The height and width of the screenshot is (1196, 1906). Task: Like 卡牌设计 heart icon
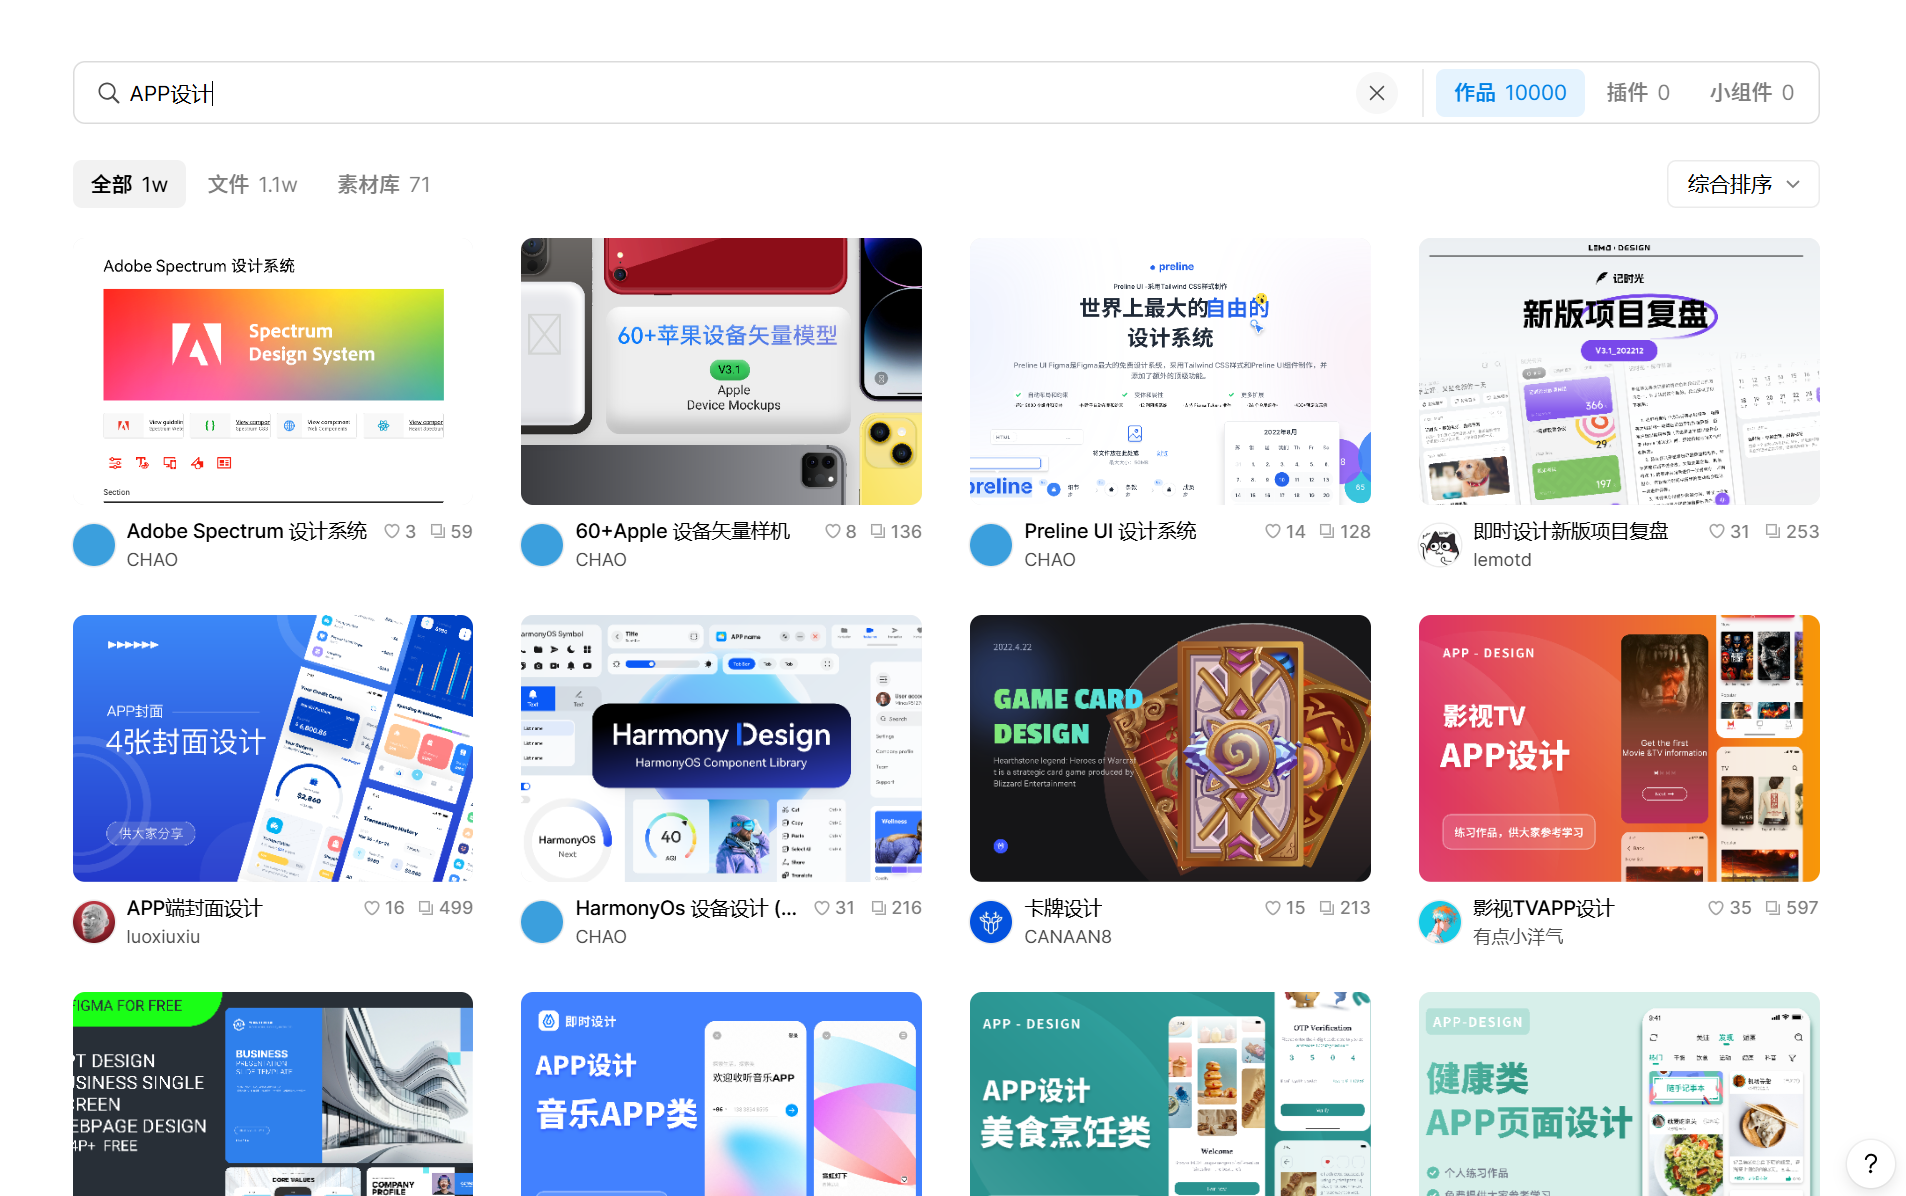(x=1272, y=908)
